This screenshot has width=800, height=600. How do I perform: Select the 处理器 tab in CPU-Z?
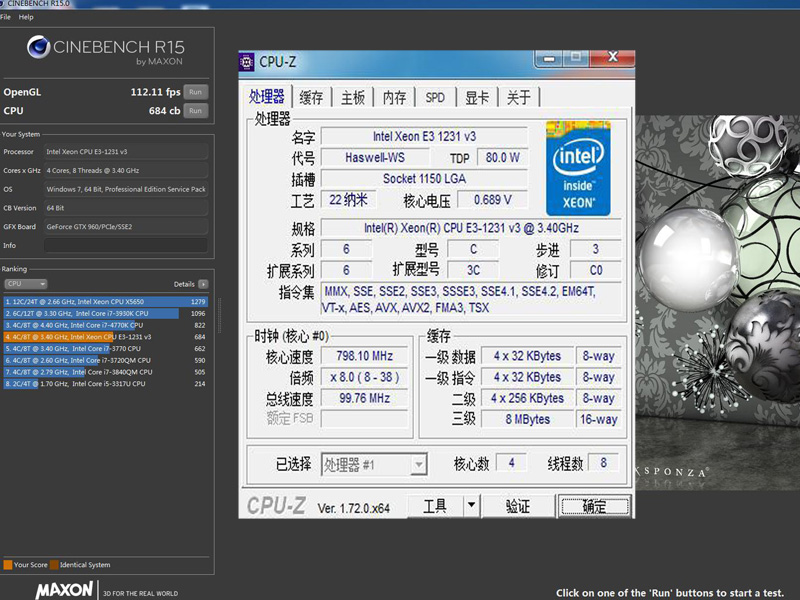click(266, 96)
